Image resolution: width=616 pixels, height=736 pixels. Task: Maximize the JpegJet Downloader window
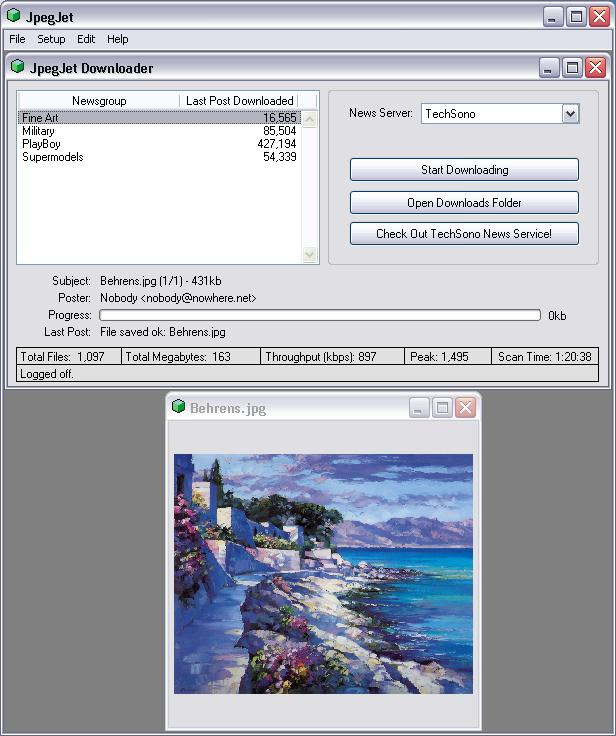(572, 68)
